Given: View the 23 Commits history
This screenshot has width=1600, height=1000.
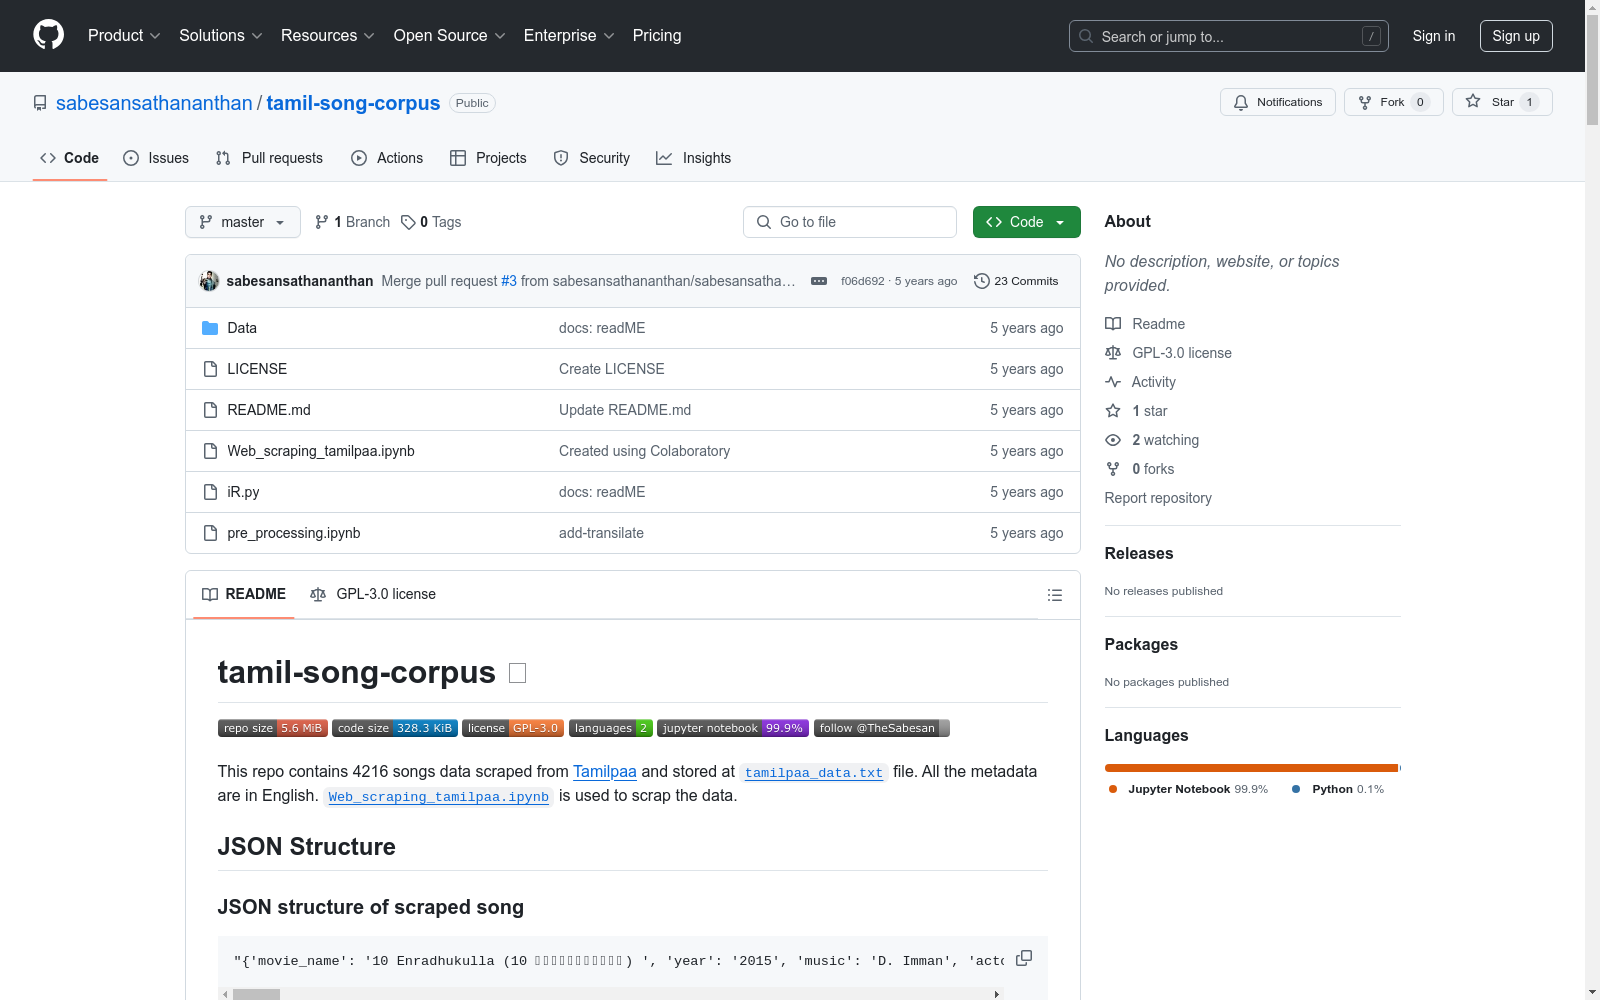Looking at the screenshot, I should (x=1016, y=281).
